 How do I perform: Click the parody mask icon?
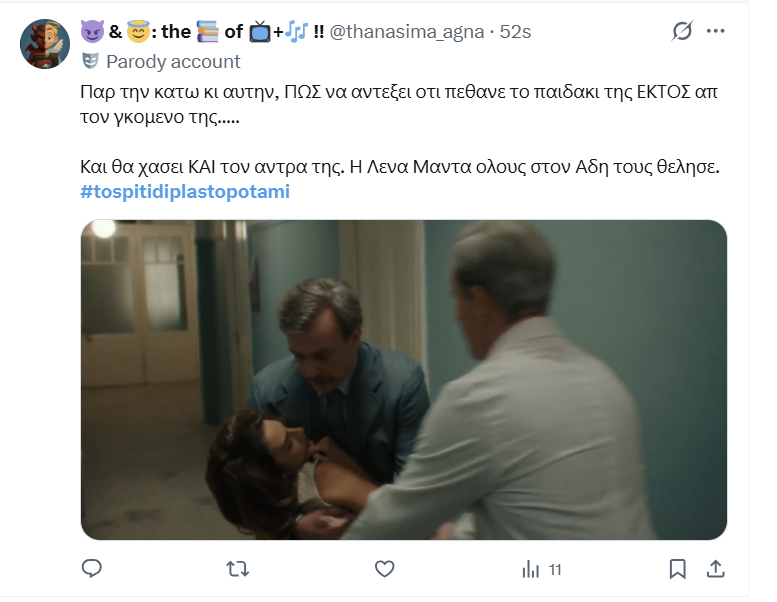point(90,61)
